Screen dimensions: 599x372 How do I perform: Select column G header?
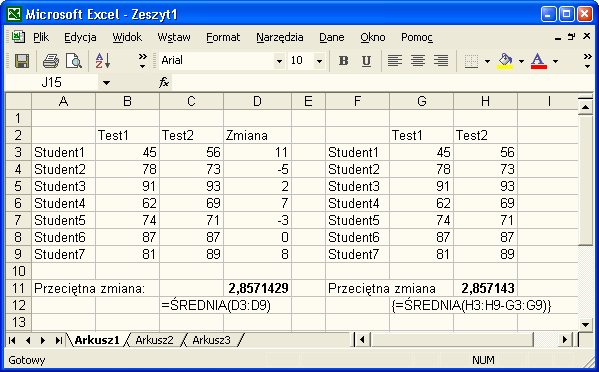coord(421,101)
